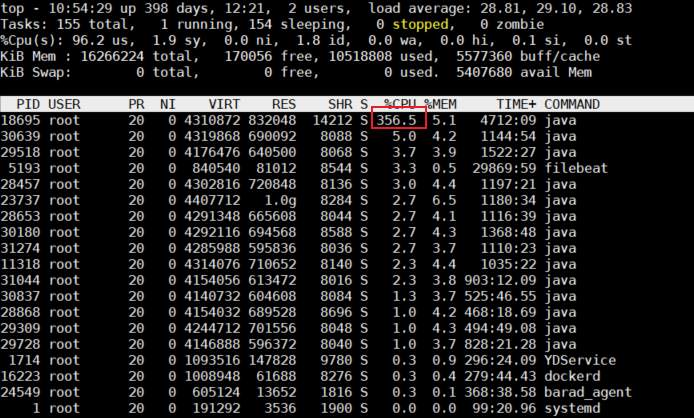Screen dimensions: 694x418
Task: Click the 356.5 CPU value
Action: coord(397,120)
